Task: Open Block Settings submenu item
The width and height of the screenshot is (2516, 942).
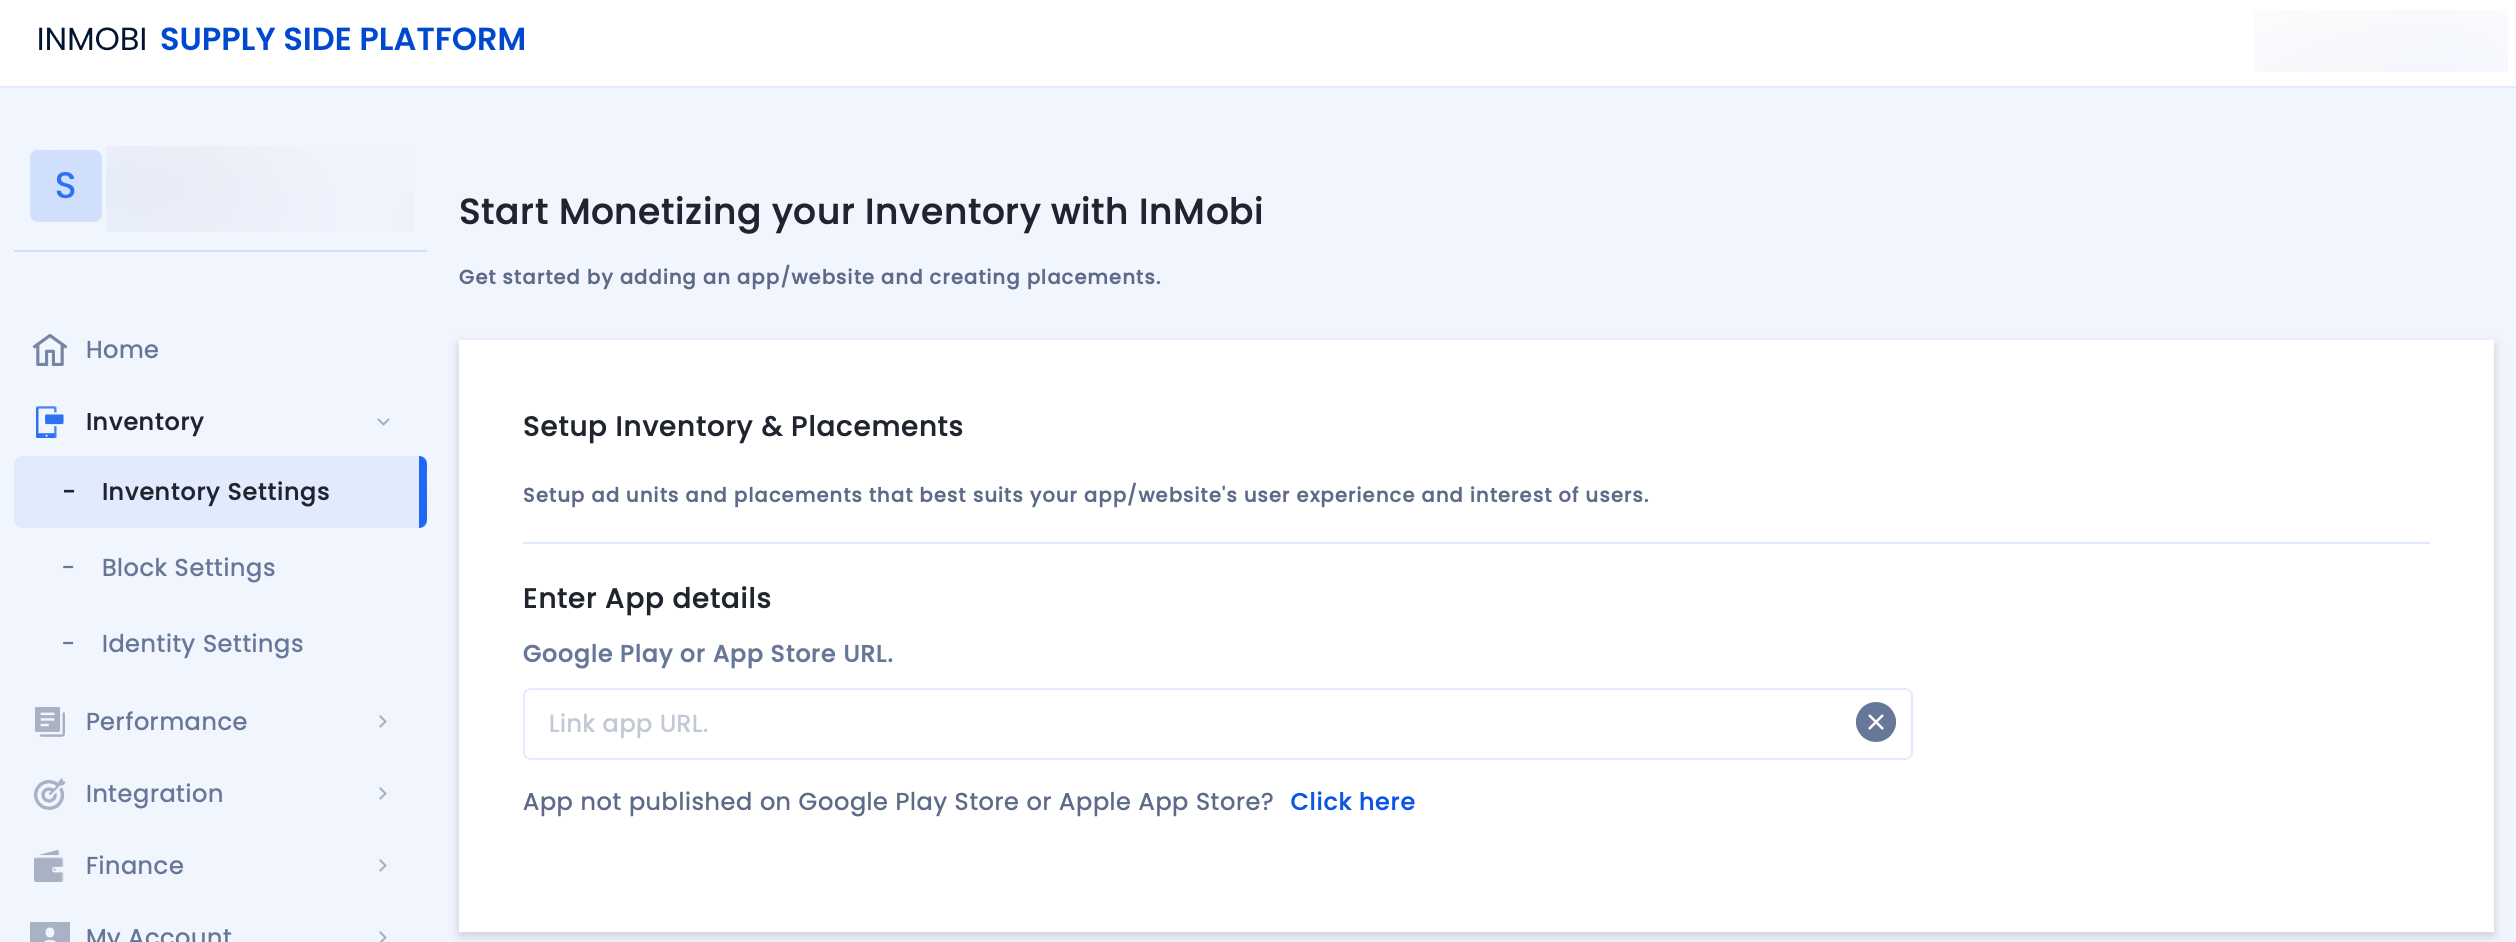Action: click(188, 568)
